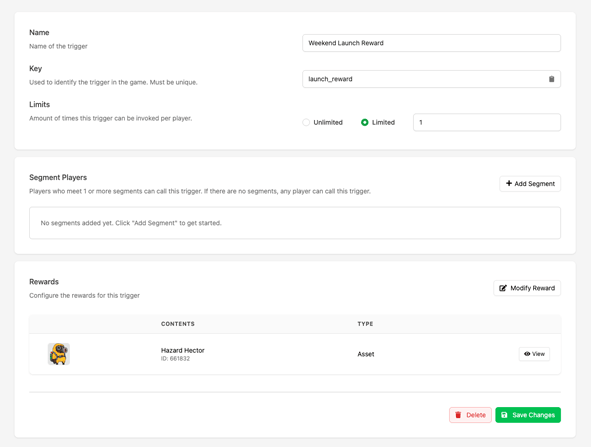The width and height of the screenshot is (591, 447).
Task: Click the Modify Reward button
Action: click(527, 288)
